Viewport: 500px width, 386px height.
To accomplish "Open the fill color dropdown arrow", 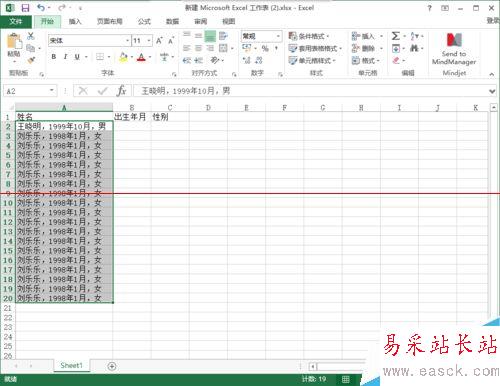I will (132, 57).
